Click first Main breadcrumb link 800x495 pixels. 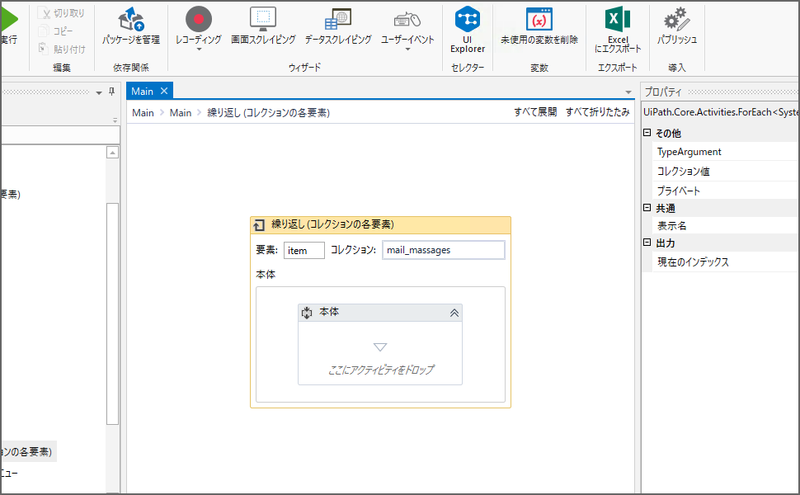click(143, 113)
